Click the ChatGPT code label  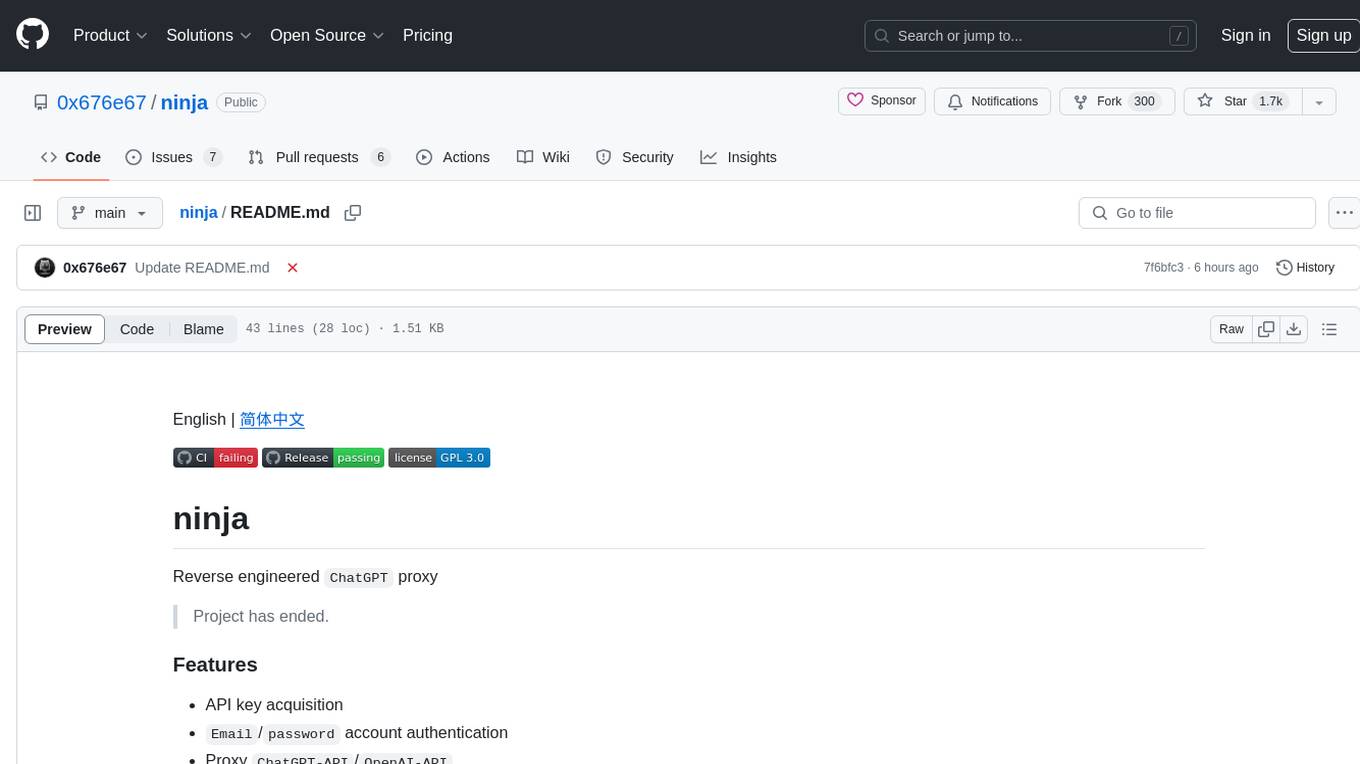[x=359, y=577]
